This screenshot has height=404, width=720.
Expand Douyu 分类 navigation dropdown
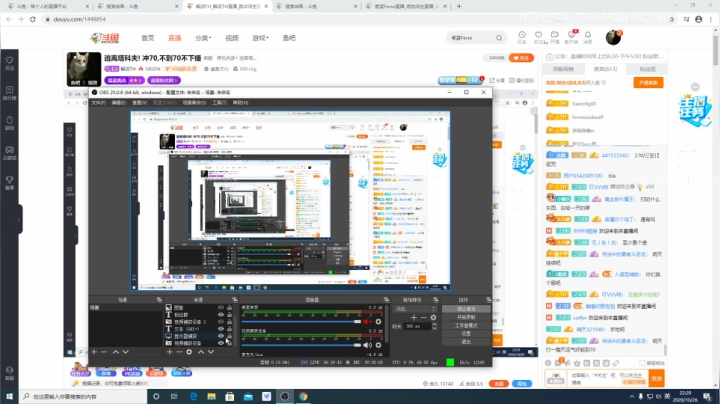(203, 38)
